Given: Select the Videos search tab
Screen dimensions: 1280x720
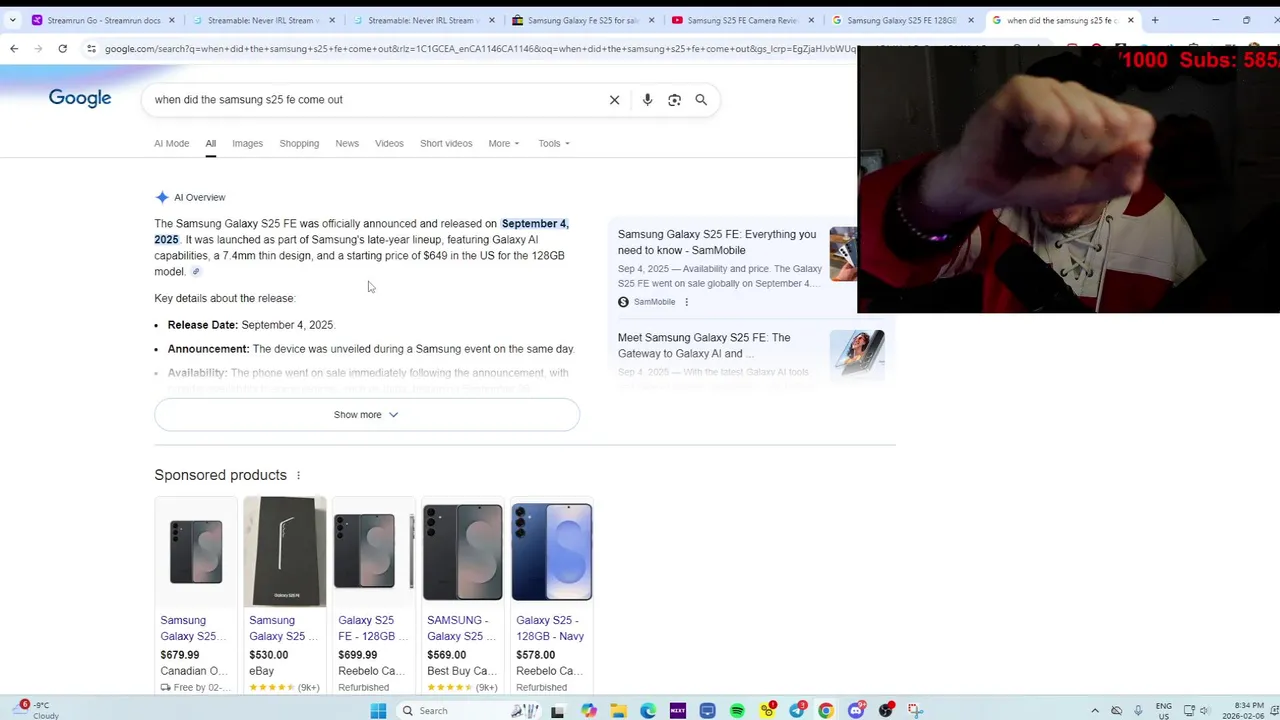Looking at the screenshot, I should pyautogui.click(x=389, y=143).
